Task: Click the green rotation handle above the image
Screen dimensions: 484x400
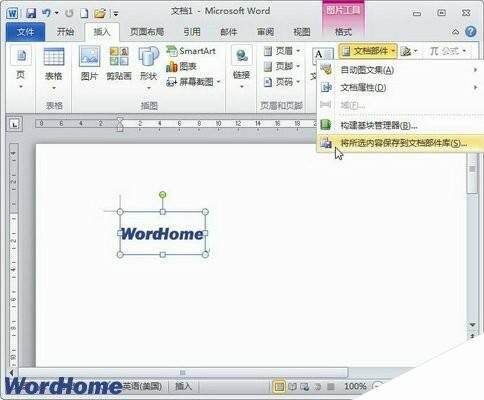Action: click(x=162, y=194)
